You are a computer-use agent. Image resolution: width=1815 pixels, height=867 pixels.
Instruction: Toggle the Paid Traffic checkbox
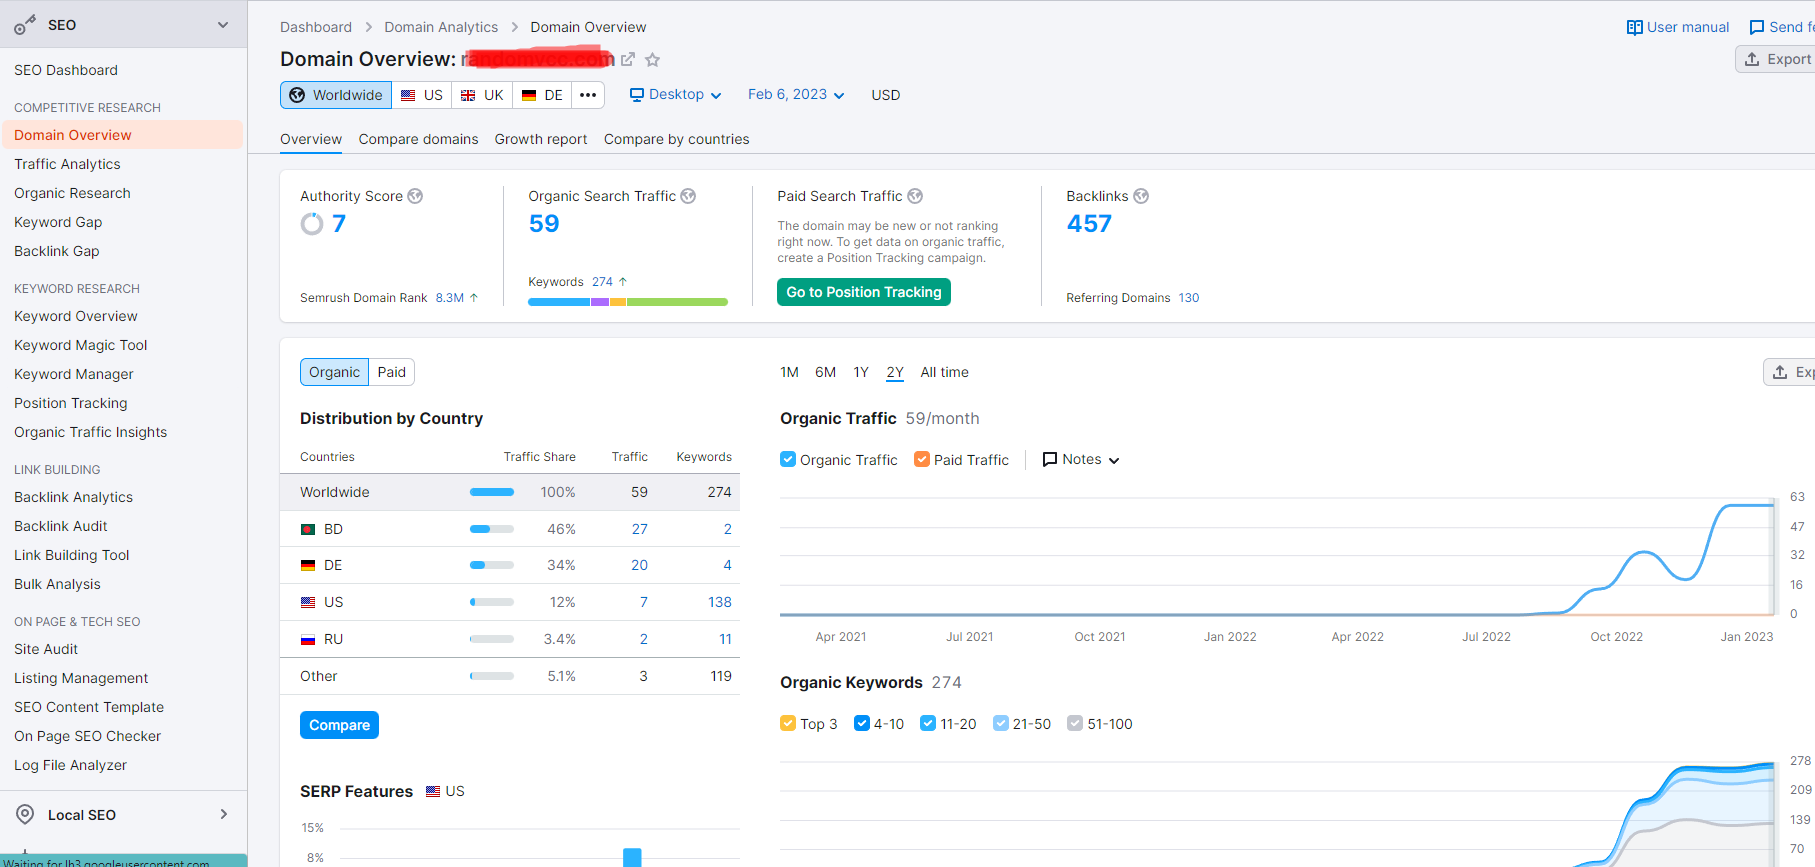[922, 459]
